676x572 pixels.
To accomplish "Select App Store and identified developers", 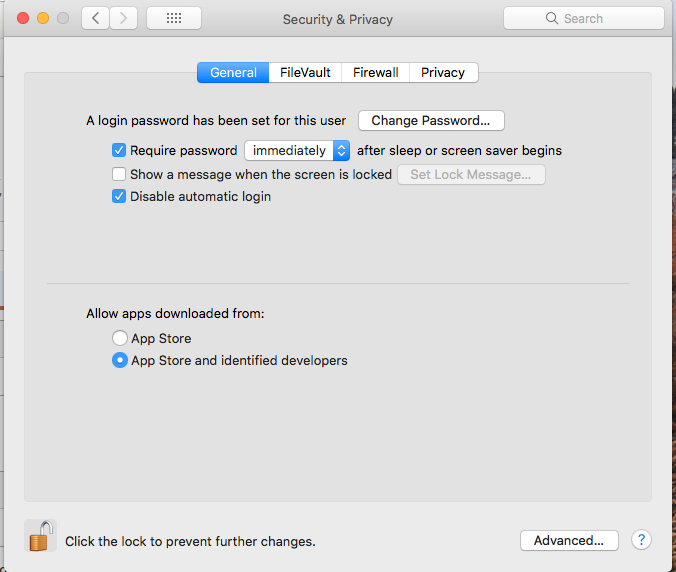I will tap(120, 360).
